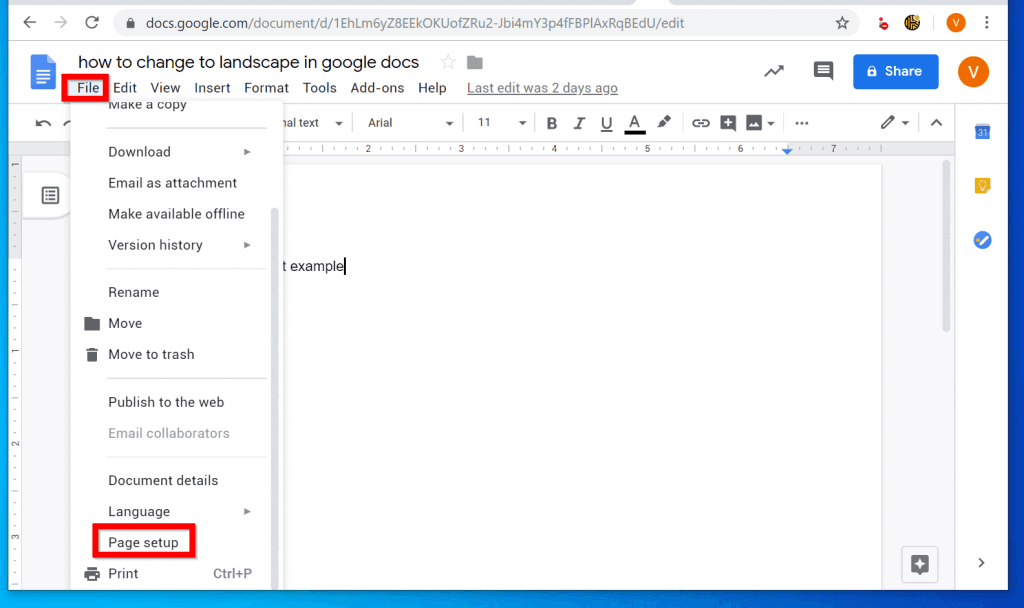Image resolution: width=1024 pixels, height=608 pixels.
Task: Choose Email as attachment
Action: click(x=172, y=183)
